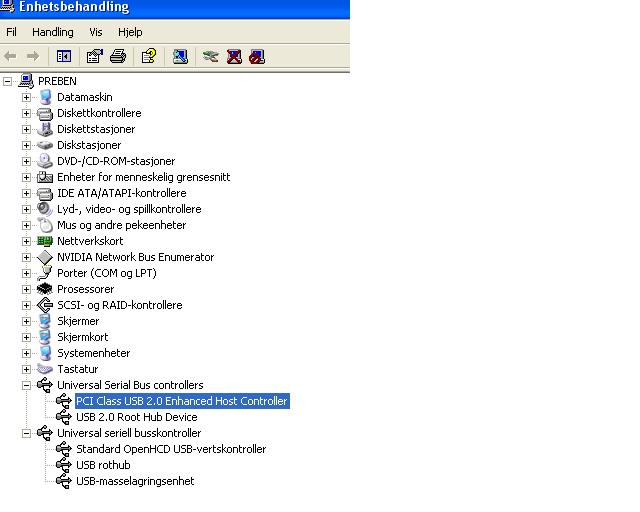This screenshot has height=512, width=640.
Task: Expand the Skjermkort node
Action: click(x=27, y=337)
